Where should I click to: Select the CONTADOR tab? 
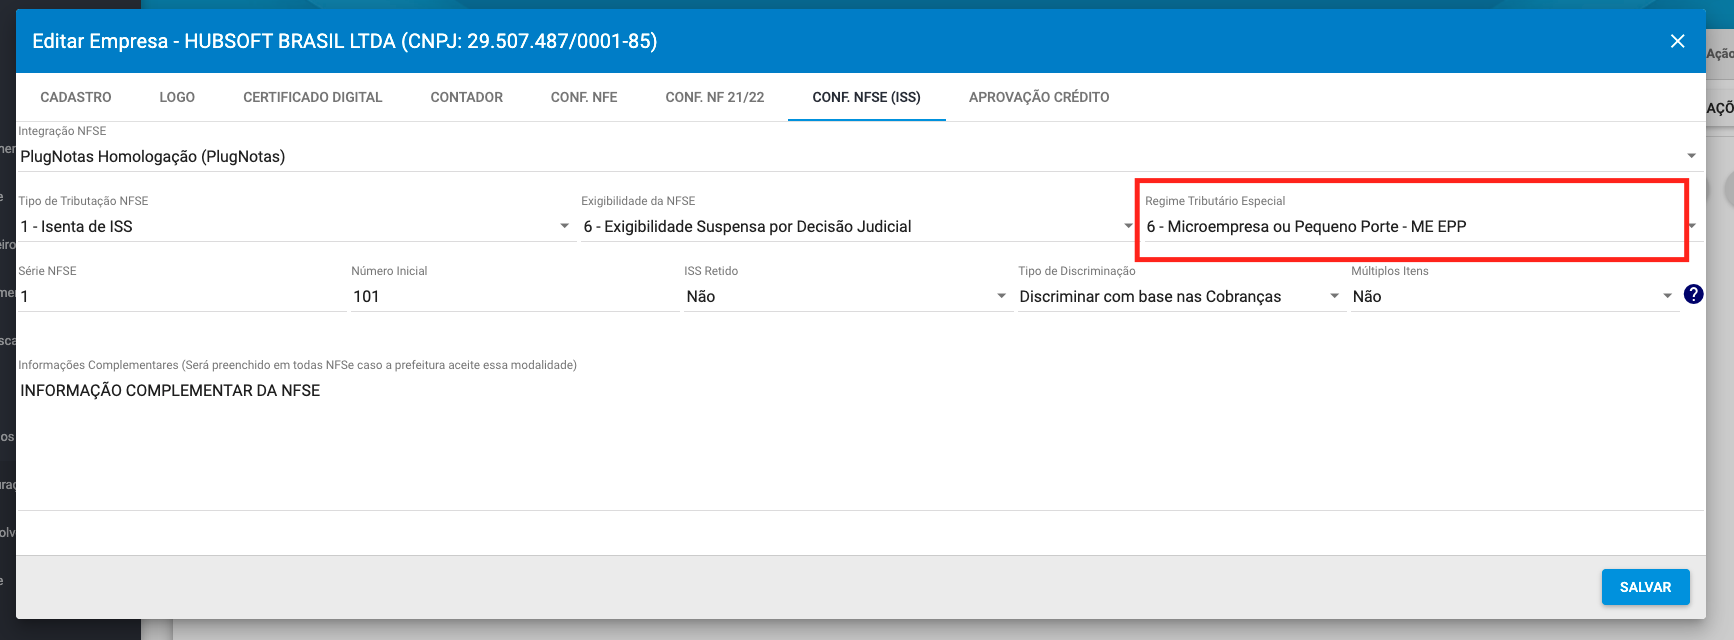(x=466, y=97)
